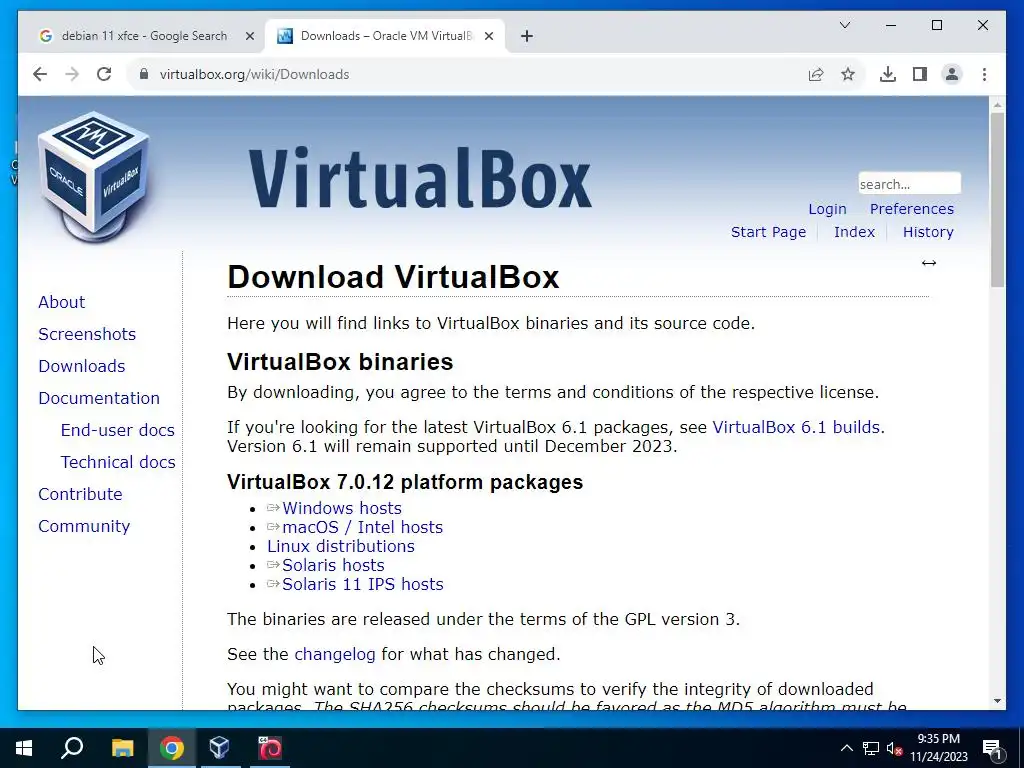Download macOS / Intel hosts package
1024x768 pixels.
(x=362, y=527)
